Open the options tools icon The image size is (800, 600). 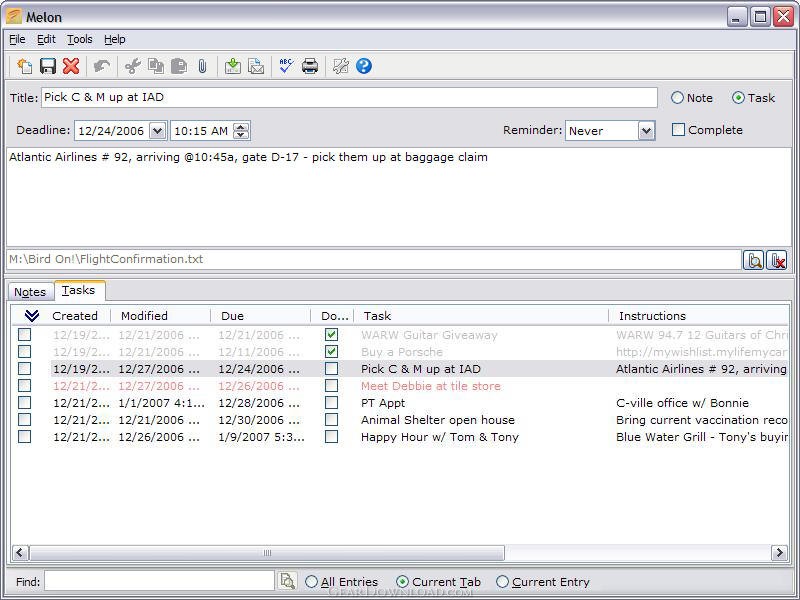pos(340,66)
